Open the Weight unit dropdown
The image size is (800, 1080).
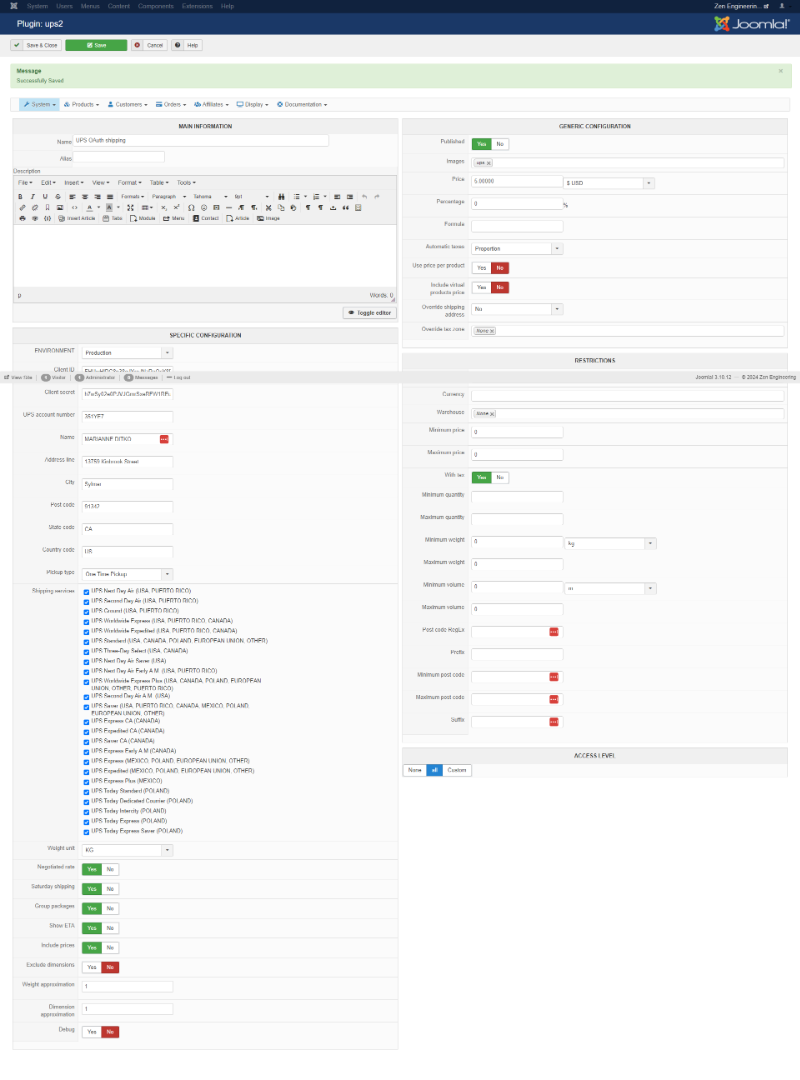pyautogui.click(x=127, y=850)
